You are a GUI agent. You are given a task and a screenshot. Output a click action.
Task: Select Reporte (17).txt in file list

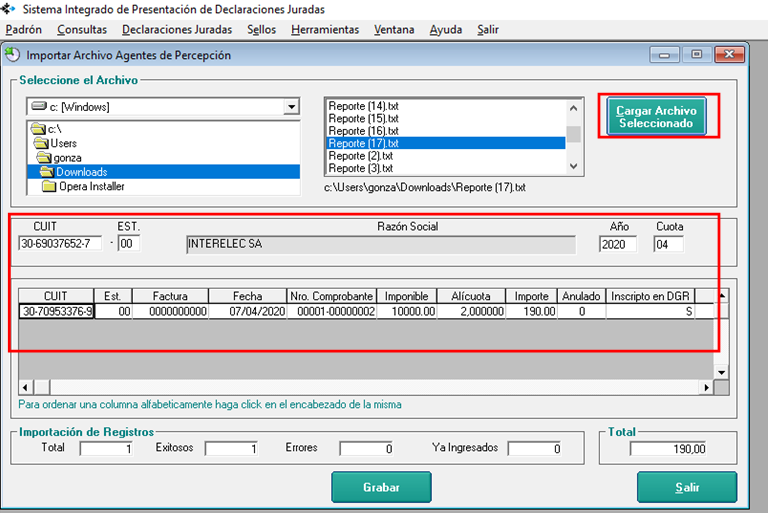coord(364,144)
